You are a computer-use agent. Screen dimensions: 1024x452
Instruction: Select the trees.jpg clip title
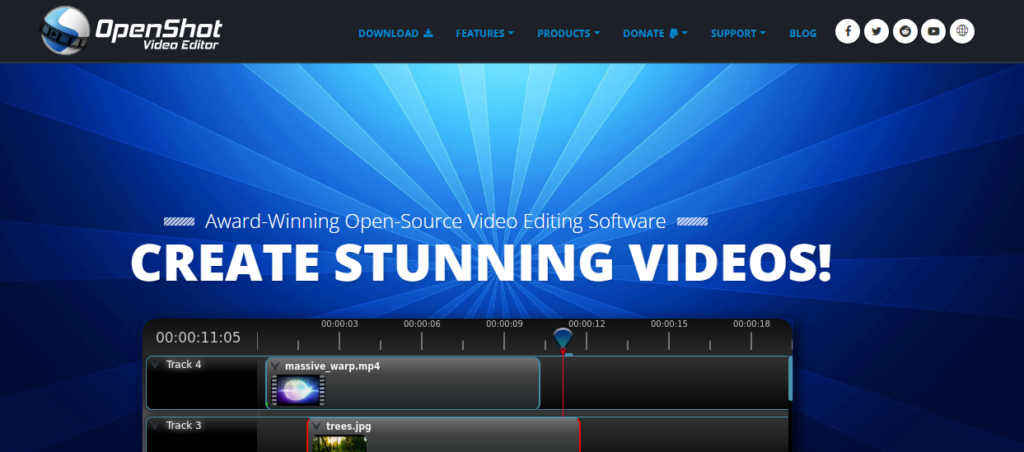(x=349, y=427)
